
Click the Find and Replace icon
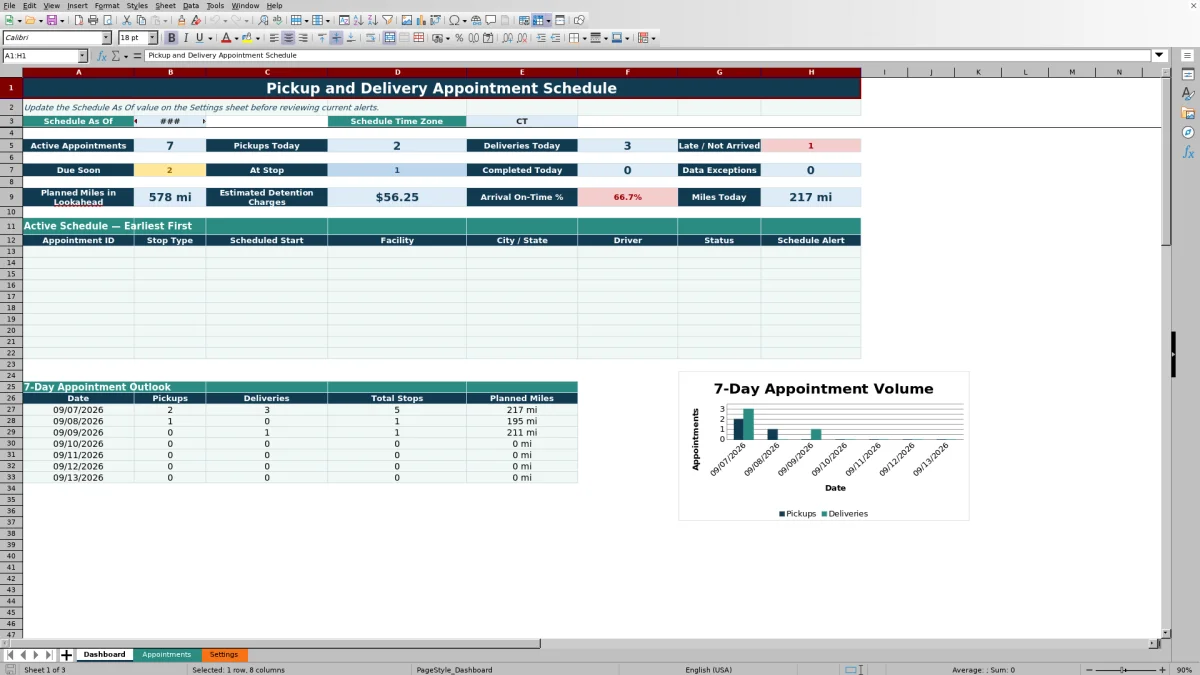coord(263,20)
